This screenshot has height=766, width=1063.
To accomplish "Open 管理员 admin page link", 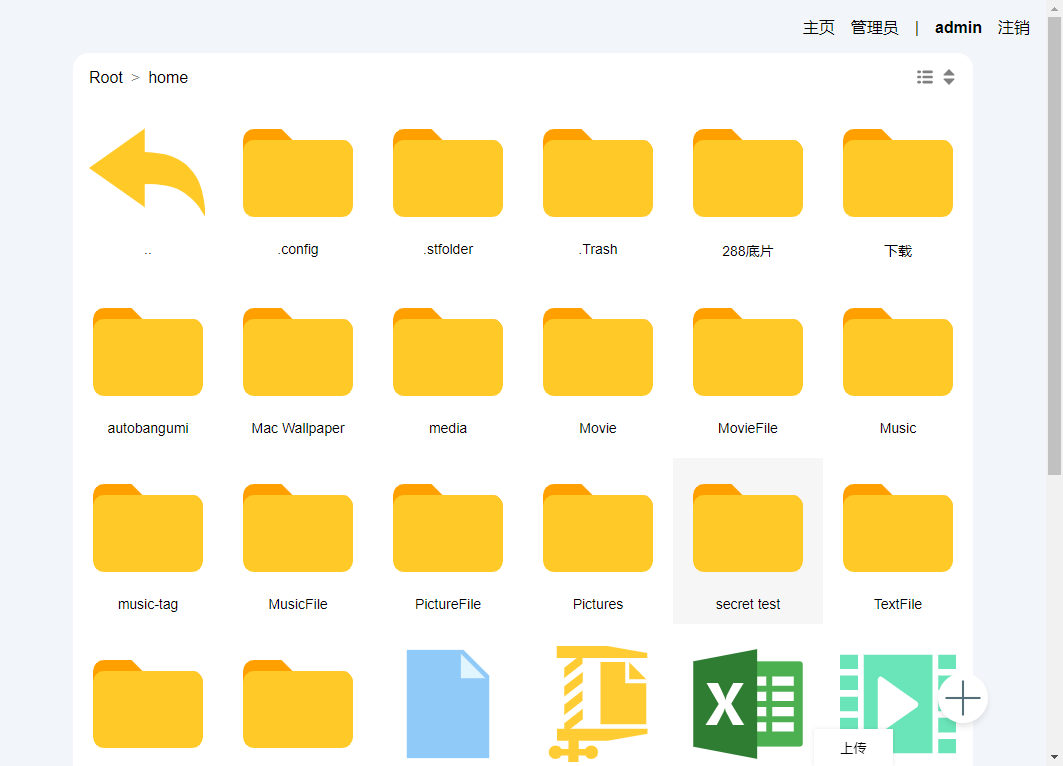I will click(875, 28).
